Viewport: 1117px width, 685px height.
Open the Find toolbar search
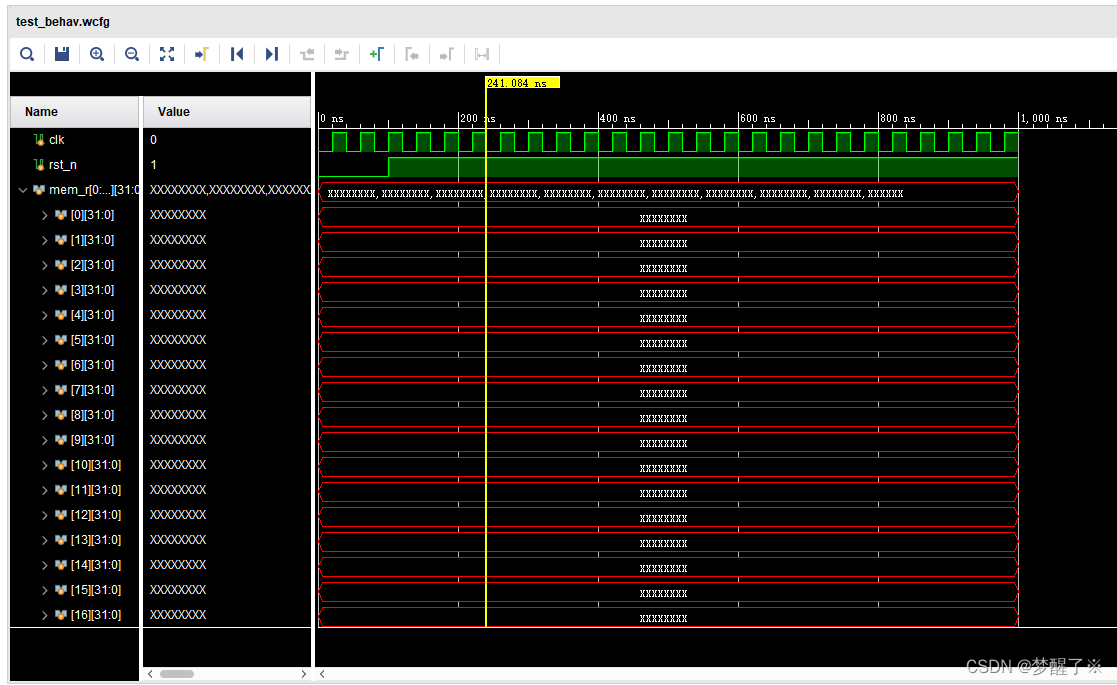(x=26, y=54)
